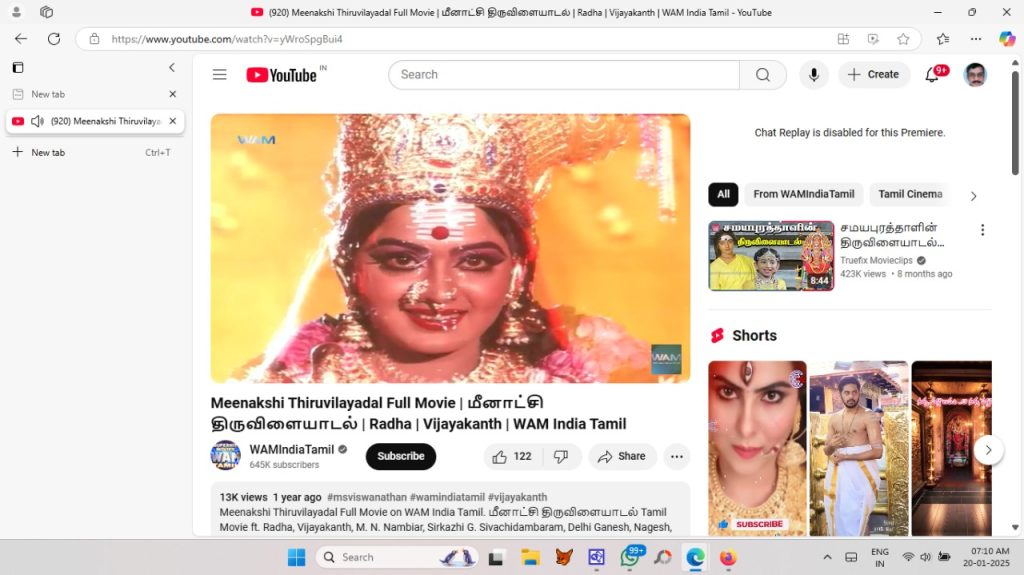Expand the video description box
Screen dimensions: 1024x575
[x=450, y=510]
